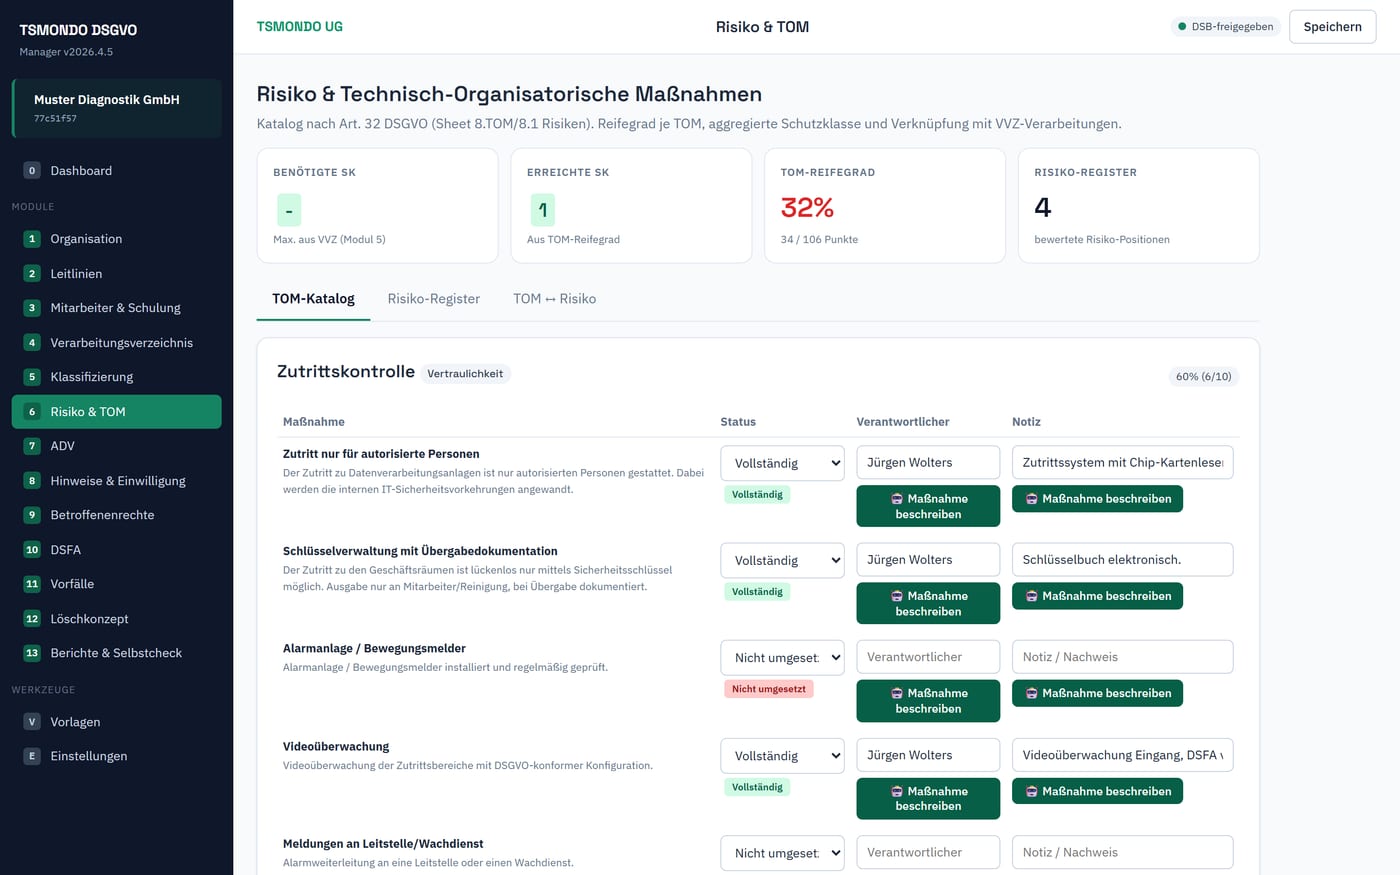Click Maßnahme beschreiben under Notiz for Schlüsselverwaltung row
This screenshot has height=875, width=1400.
click(1097, 596)
